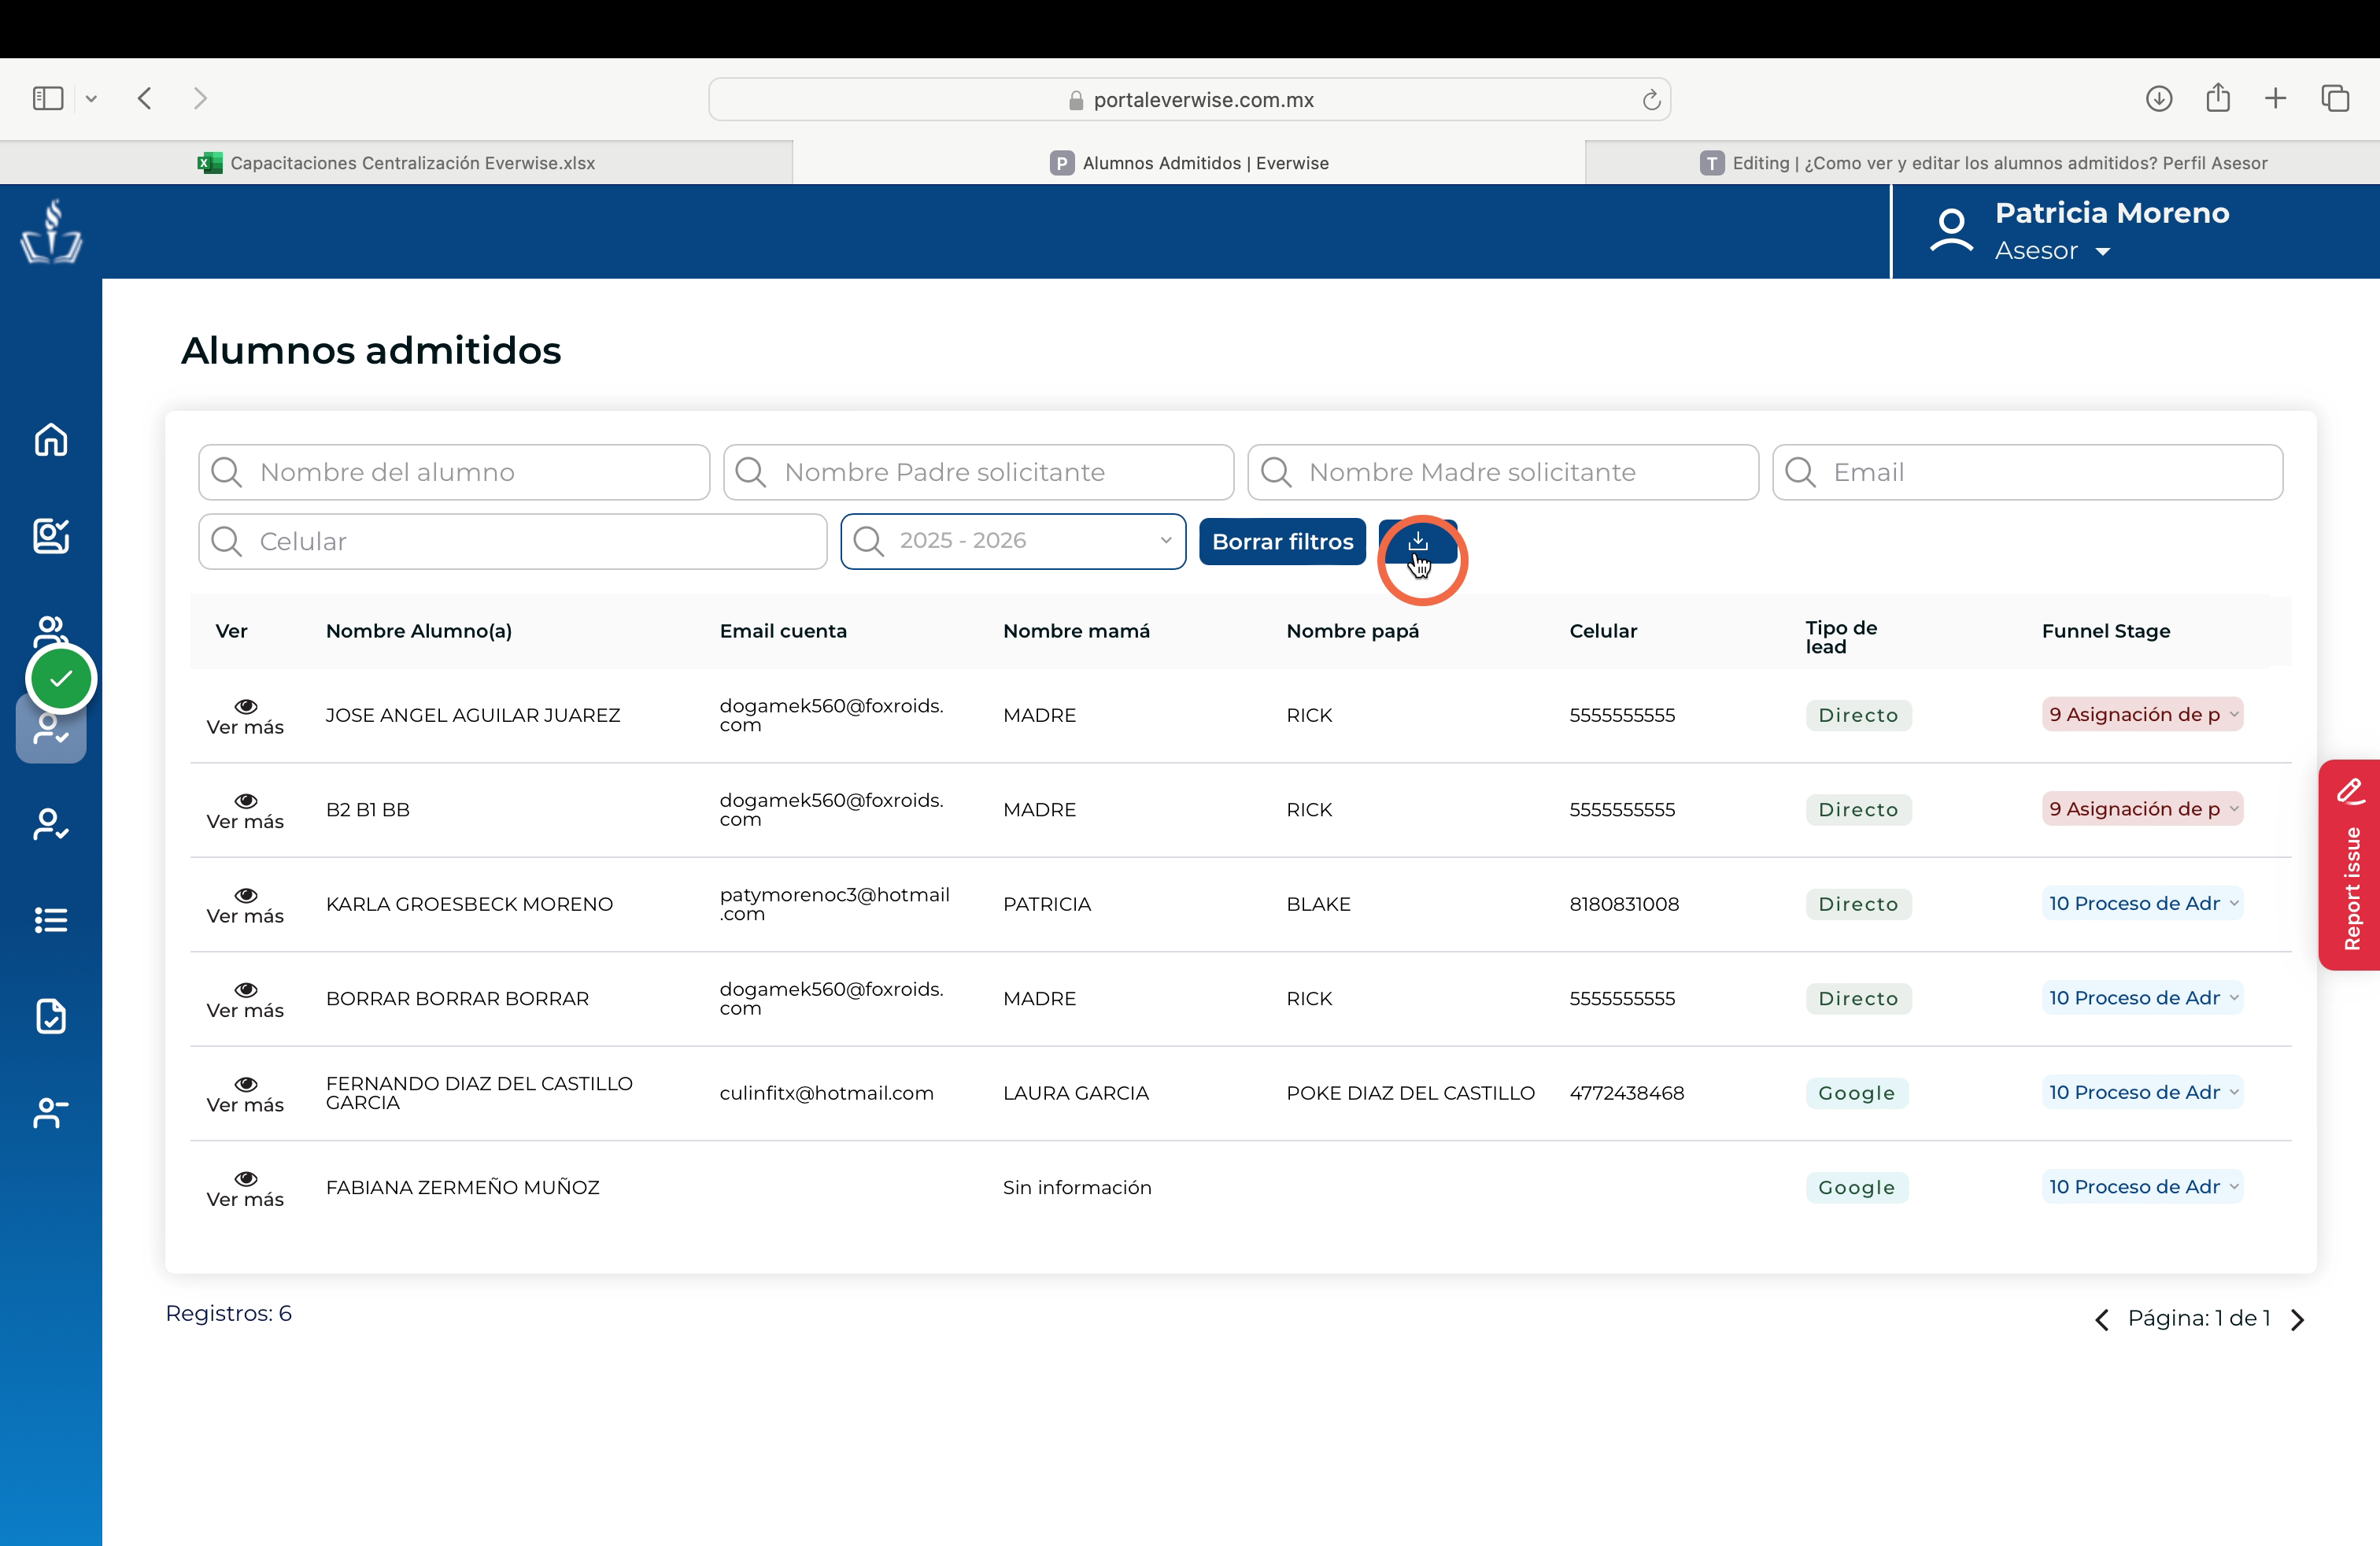Click the download Excel button icon

(1417, 541)
